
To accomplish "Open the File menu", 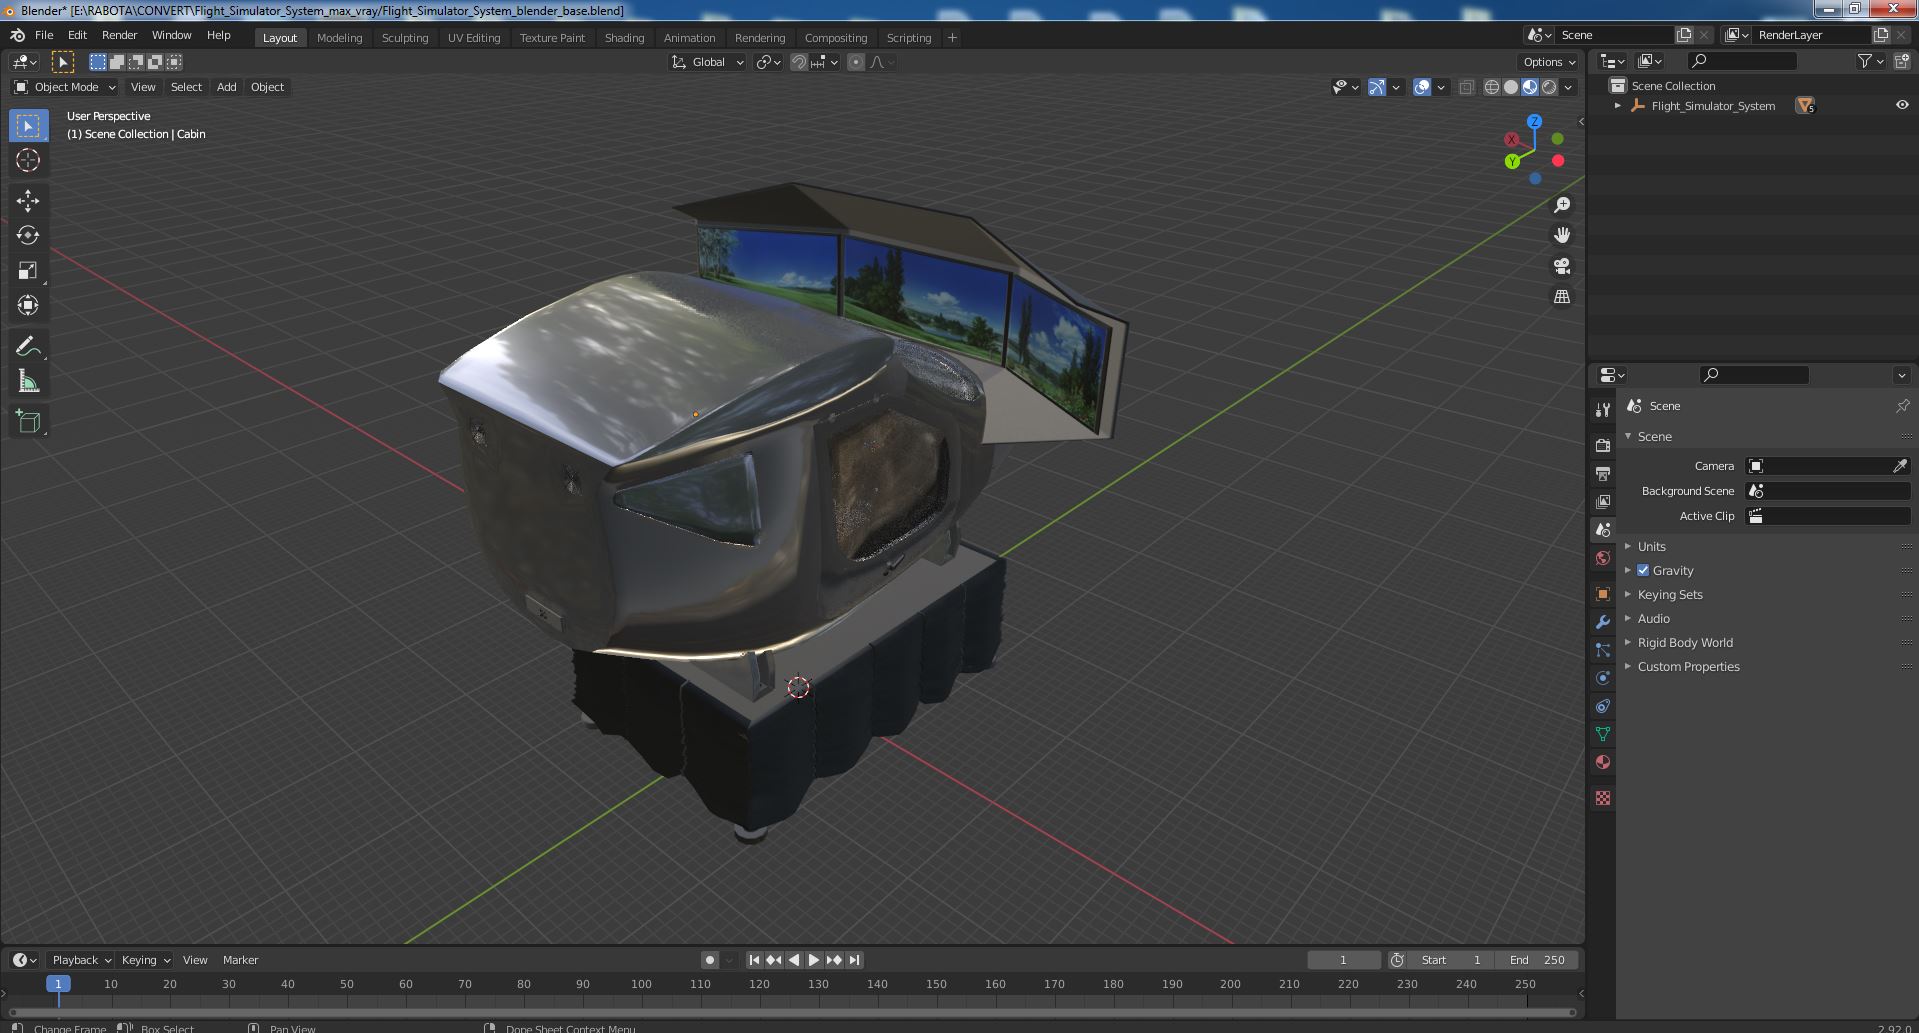I will tap(44, 35).
